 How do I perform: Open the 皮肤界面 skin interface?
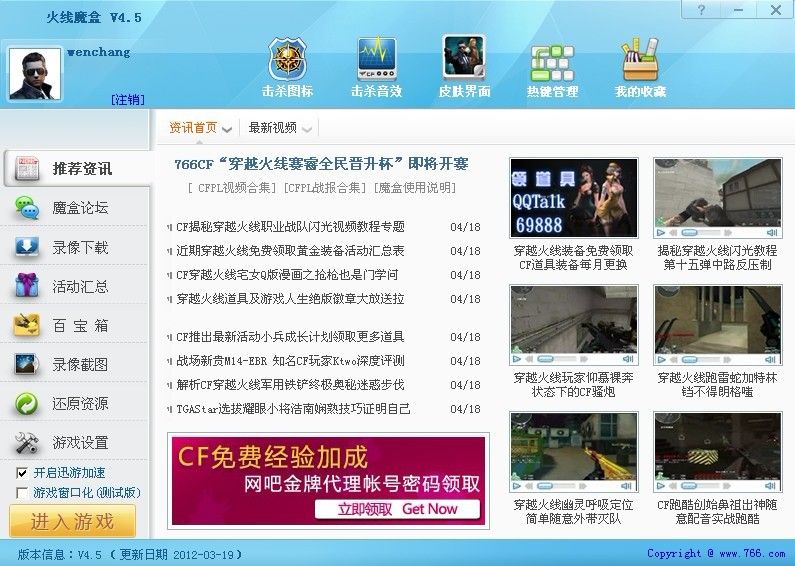pyautogui.click(x=464, y=67)
